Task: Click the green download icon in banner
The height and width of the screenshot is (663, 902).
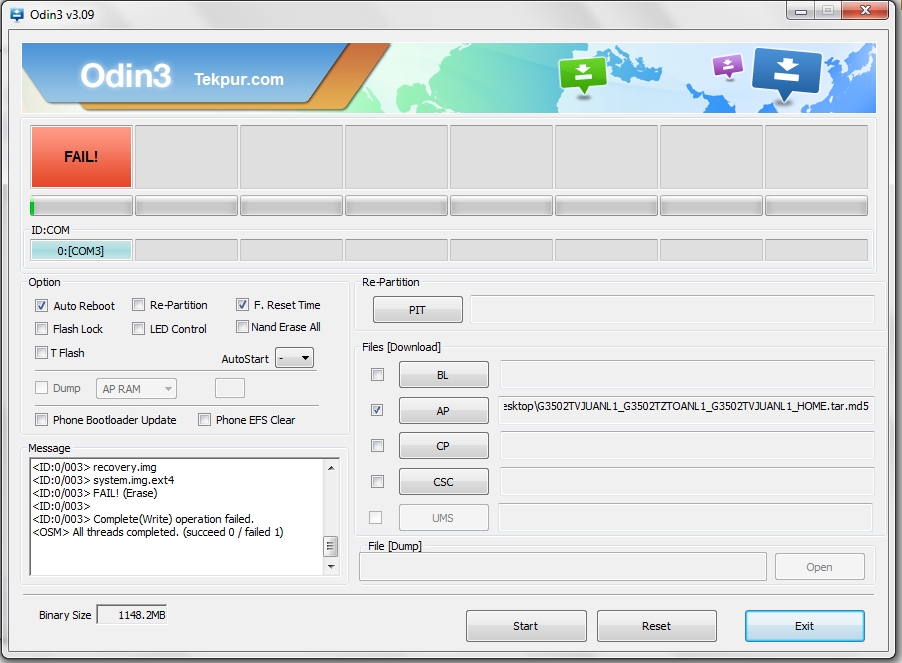Action: pos(583,74)
